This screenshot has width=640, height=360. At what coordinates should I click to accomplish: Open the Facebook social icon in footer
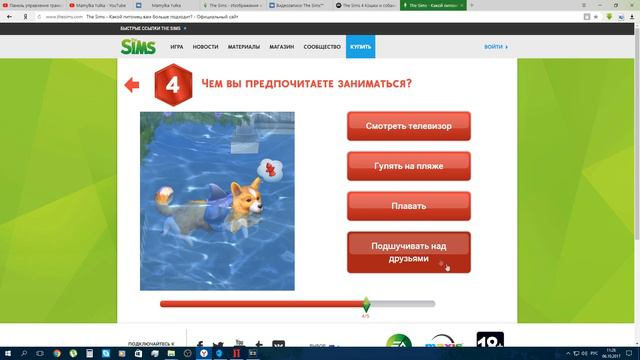[x=200, y=345]
